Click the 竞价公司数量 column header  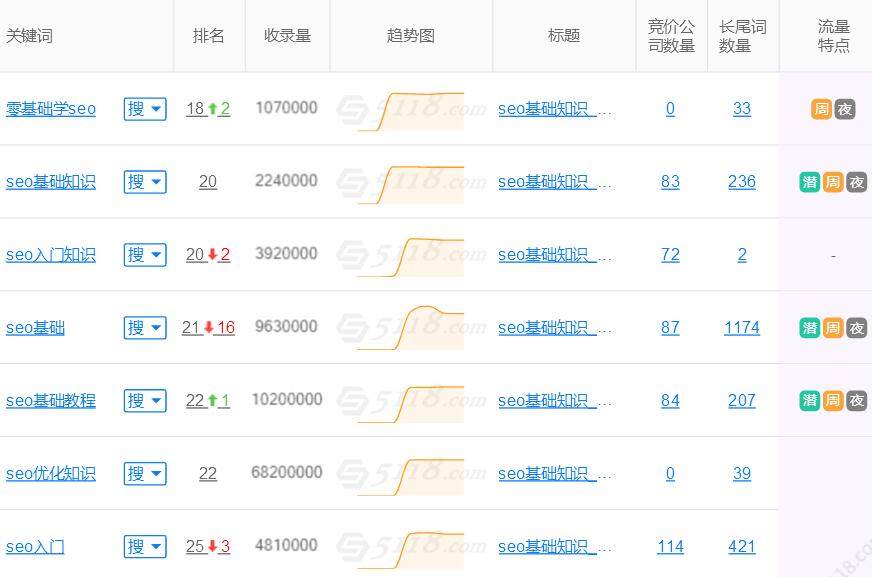671,36
